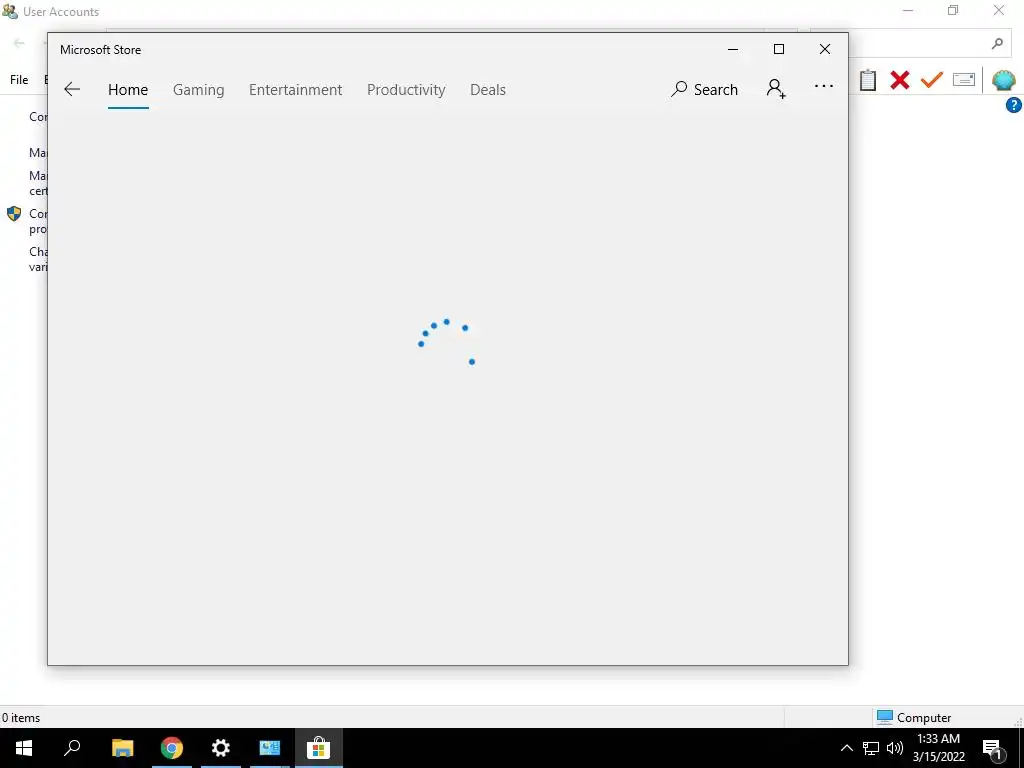Screen dimensions: 1024x768
Task: Launch Chrome from the taskbar
Action: tap(172, 748)
